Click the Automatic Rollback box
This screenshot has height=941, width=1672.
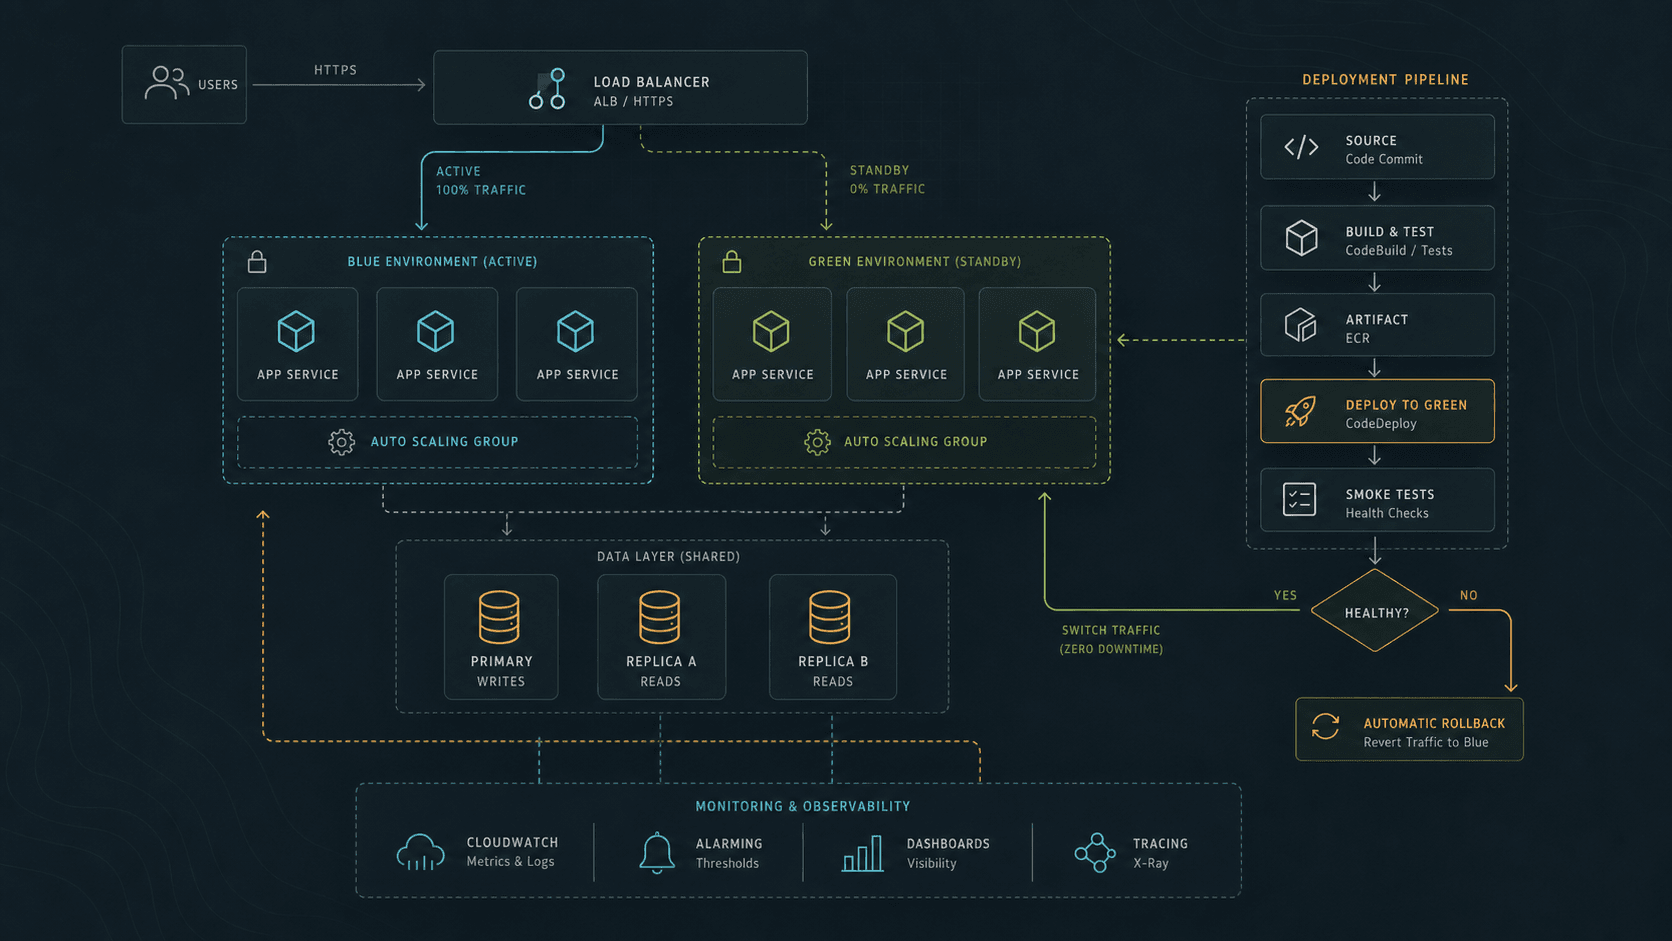point(1409,729)
